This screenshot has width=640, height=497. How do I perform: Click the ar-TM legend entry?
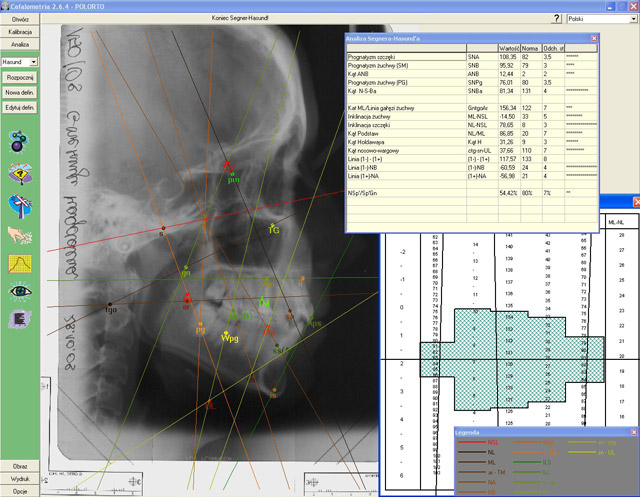(481, 472)
